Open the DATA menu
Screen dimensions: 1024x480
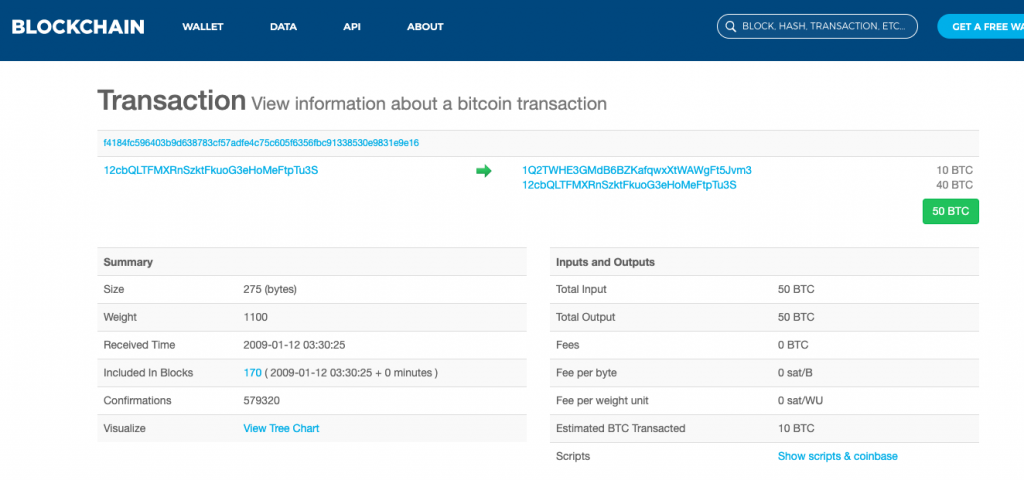click(283, 27)
